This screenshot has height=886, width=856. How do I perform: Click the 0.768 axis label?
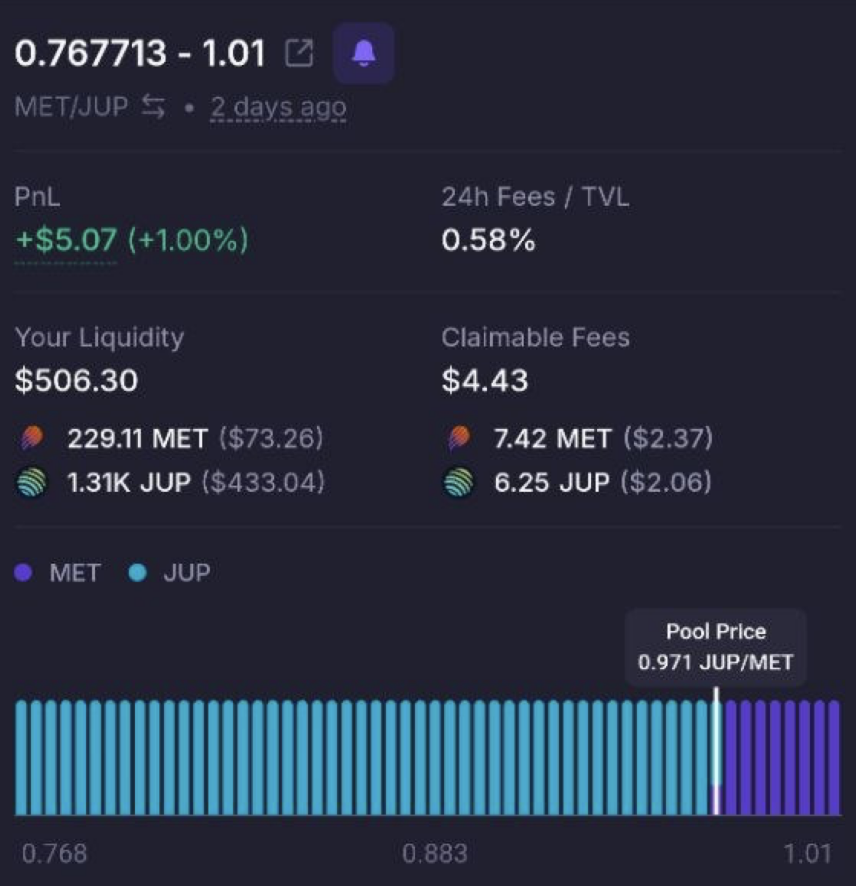[54, 853]
